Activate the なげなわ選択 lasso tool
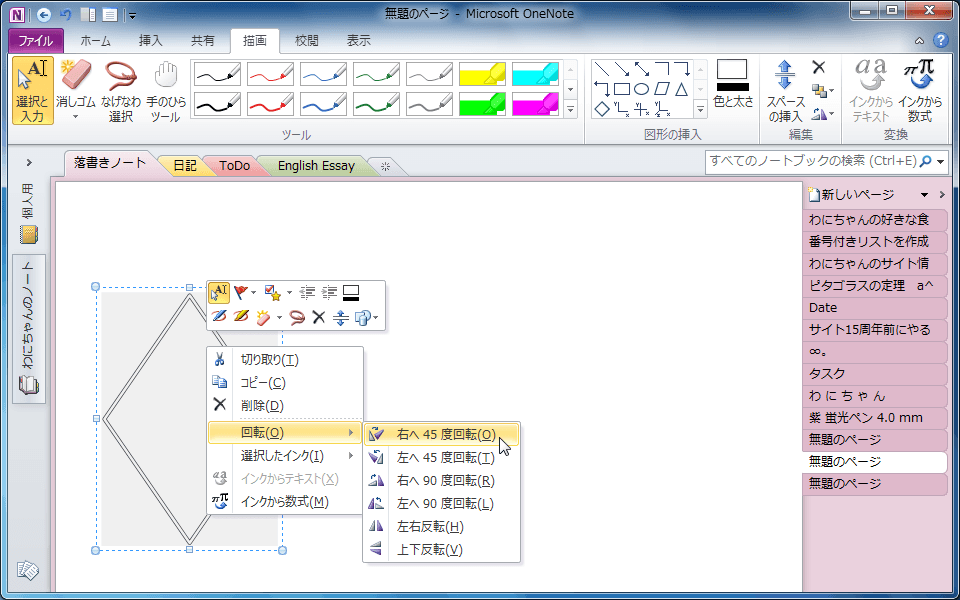The height and width of the screenshot is (600, 960). (121, 91)
